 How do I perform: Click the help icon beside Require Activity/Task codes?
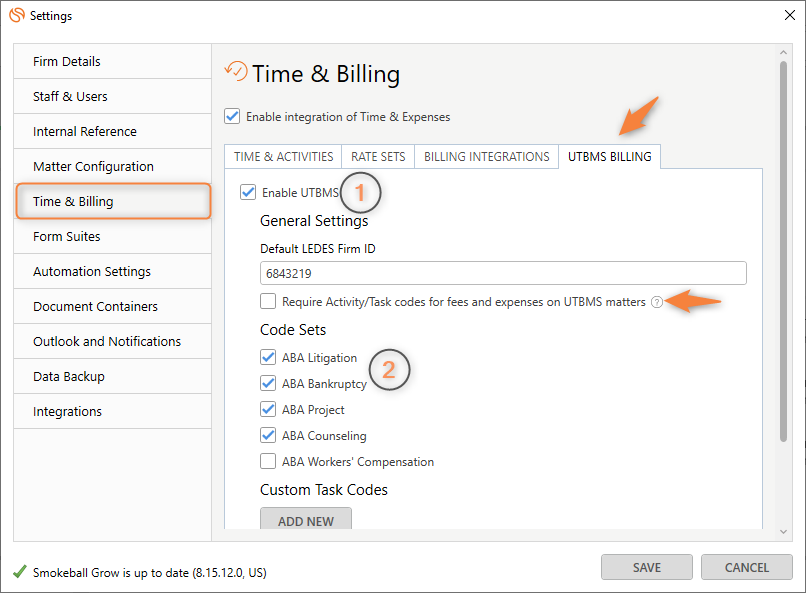click(x=656, y=302)
